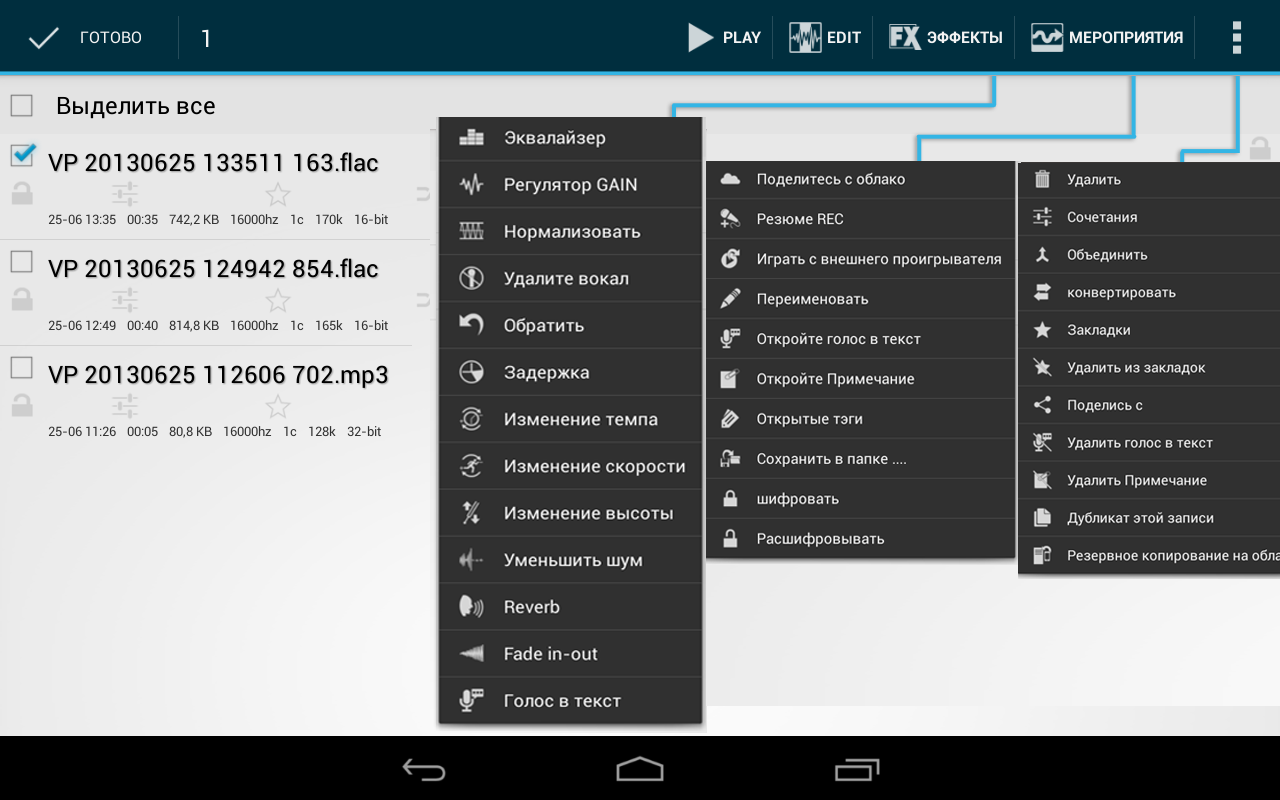Expand the МЕРОПРИЯТИЯ actions menu
The image size is (1280, 800).
pyautogui.click(x=1107, y=38)
